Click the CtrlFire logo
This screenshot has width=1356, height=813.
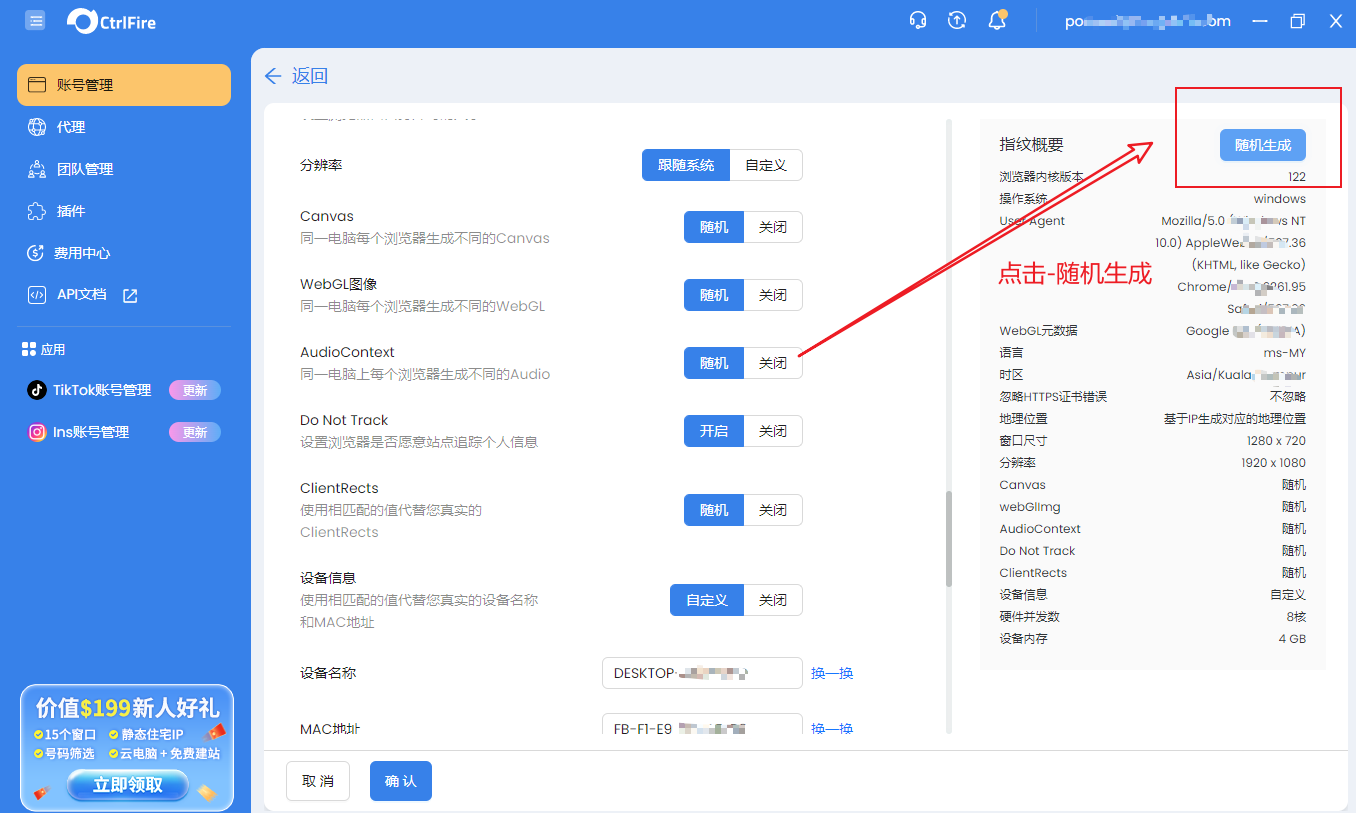[x=111, y=21]
